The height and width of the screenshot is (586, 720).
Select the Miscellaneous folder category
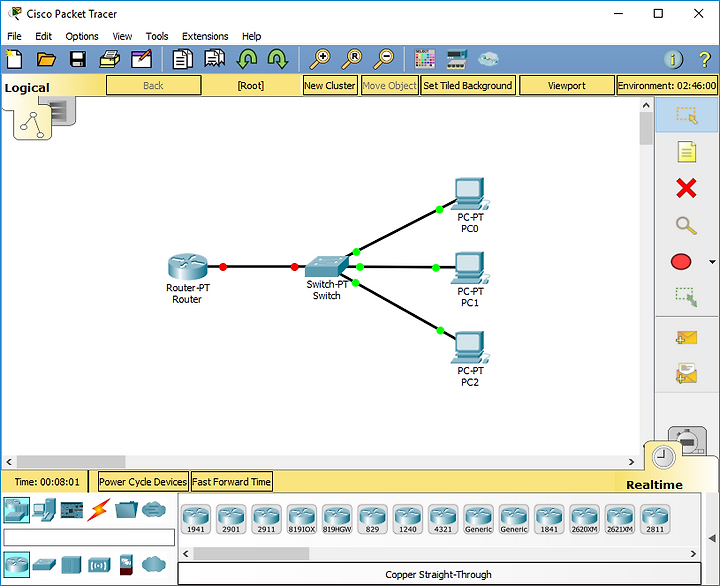coord(126,510)
